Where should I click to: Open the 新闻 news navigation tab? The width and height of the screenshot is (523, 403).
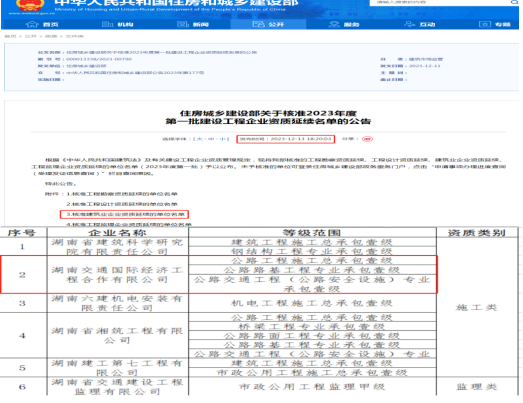193,24
